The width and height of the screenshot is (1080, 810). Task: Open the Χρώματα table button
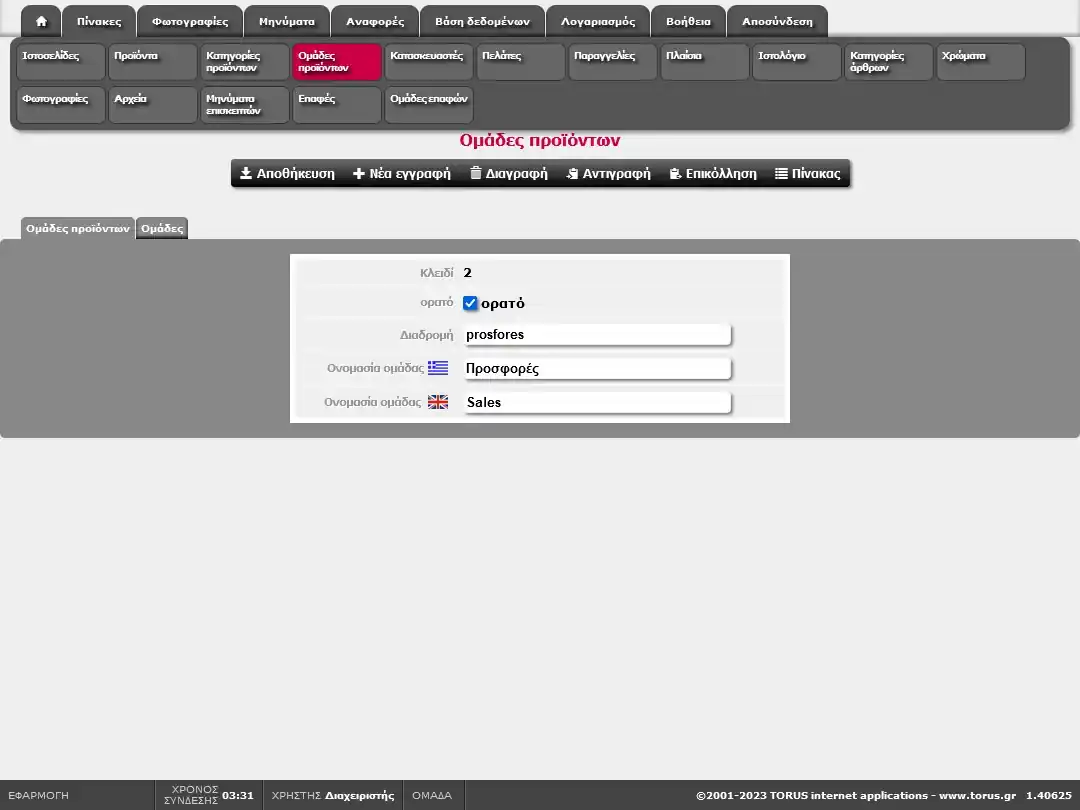[981, 62]
